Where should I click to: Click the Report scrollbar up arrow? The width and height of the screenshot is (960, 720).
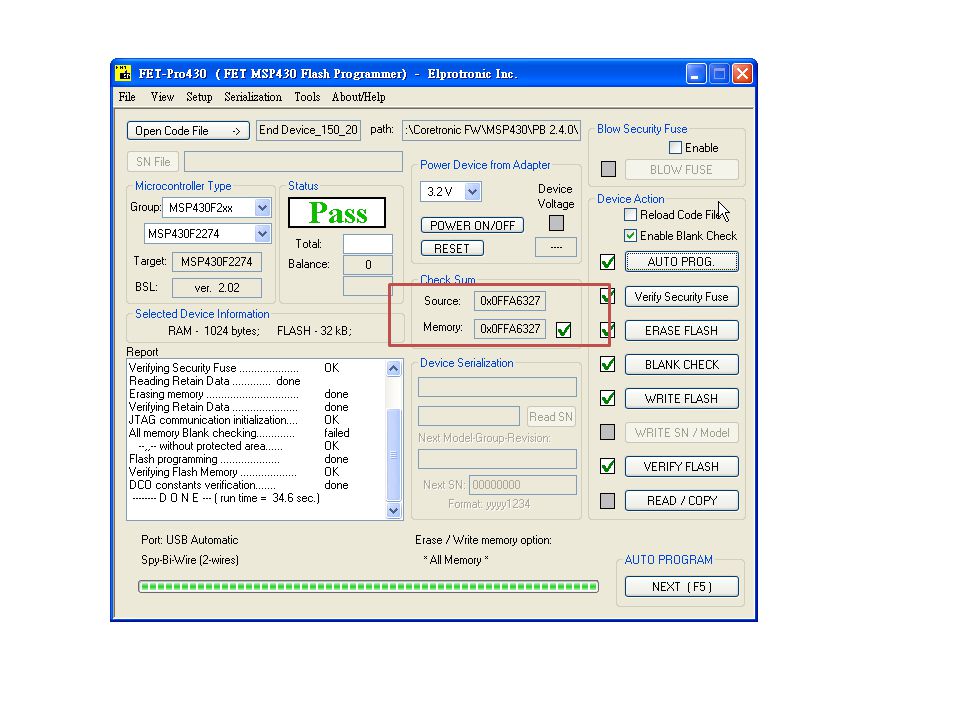[x=394, y=368]
